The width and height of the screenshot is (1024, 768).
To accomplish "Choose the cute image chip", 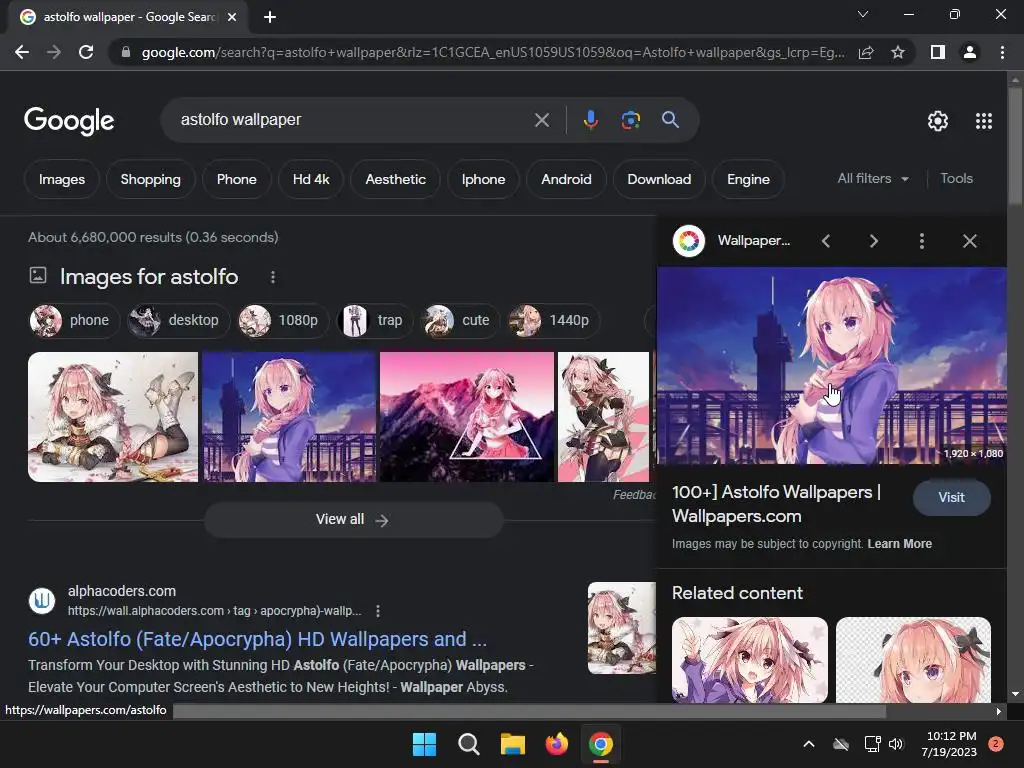I will pos(460,321).
